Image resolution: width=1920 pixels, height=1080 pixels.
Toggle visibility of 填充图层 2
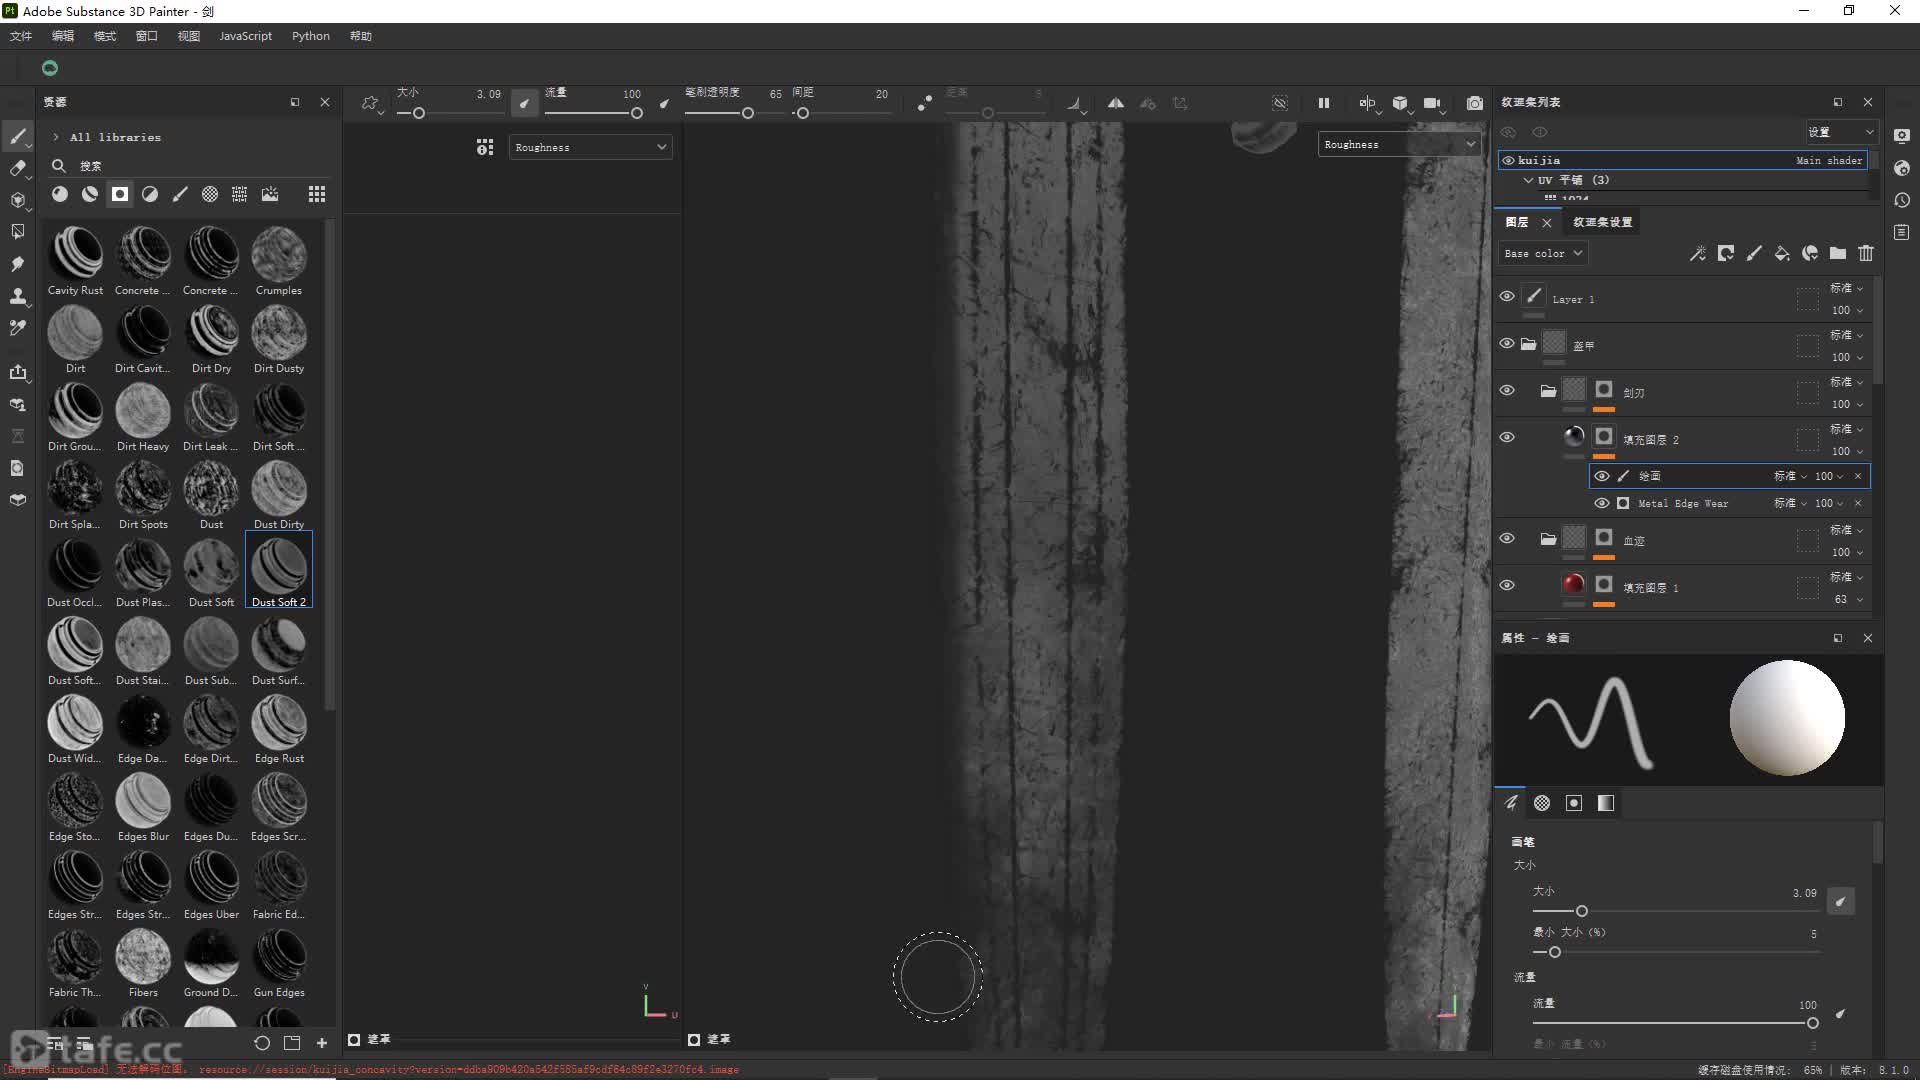[x=1507, y=437]
